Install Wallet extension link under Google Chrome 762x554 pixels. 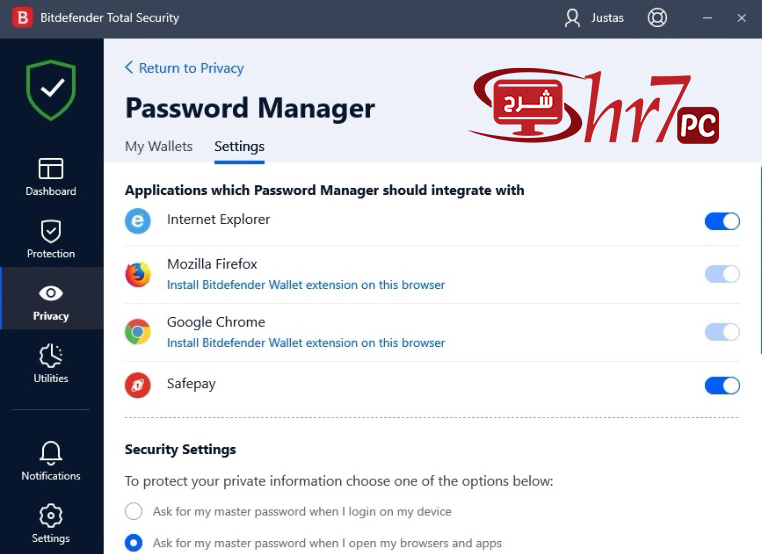[306, 343]
